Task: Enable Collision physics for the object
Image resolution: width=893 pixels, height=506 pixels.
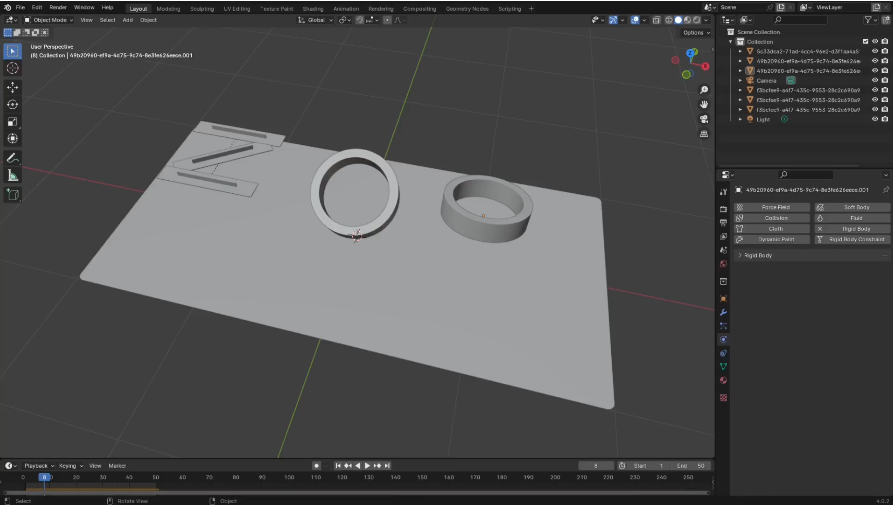Action: tap(772, 218)
